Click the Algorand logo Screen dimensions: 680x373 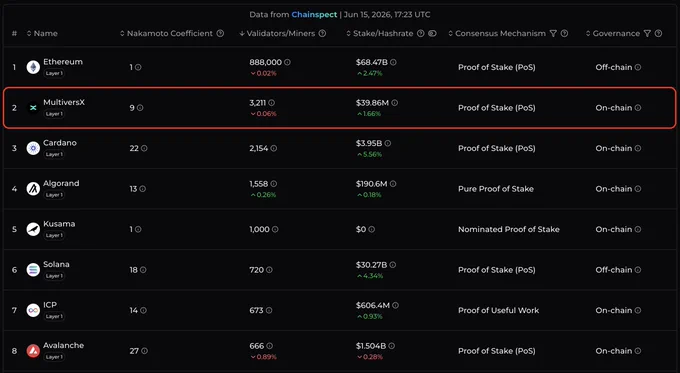point(33,189)
